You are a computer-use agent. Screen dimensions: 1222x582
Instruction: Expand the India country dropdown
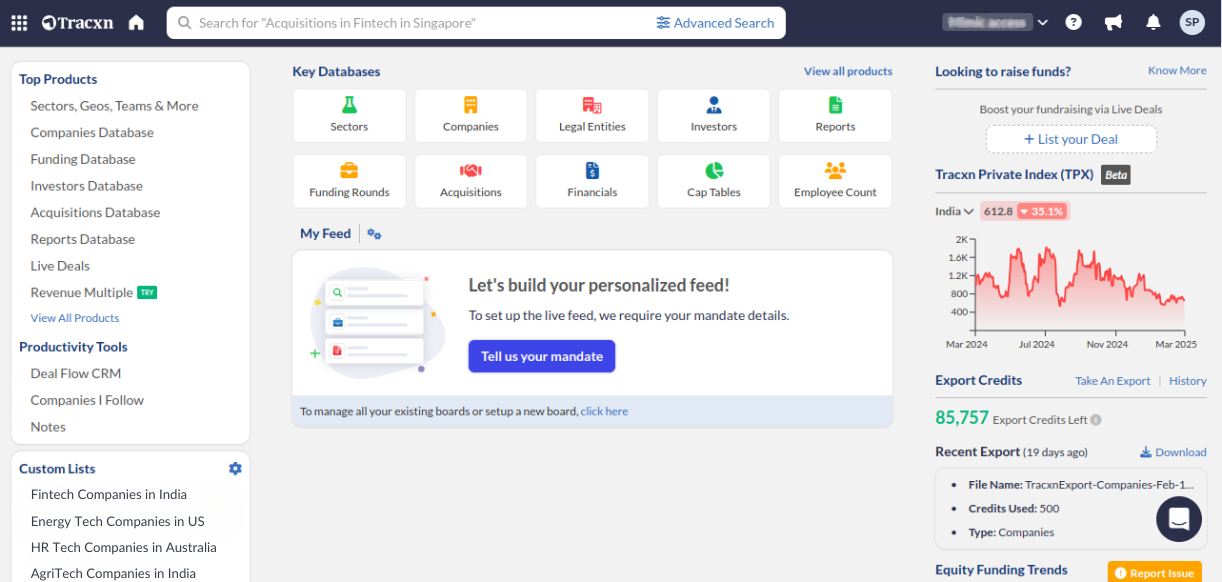click(x=954, y=211)
